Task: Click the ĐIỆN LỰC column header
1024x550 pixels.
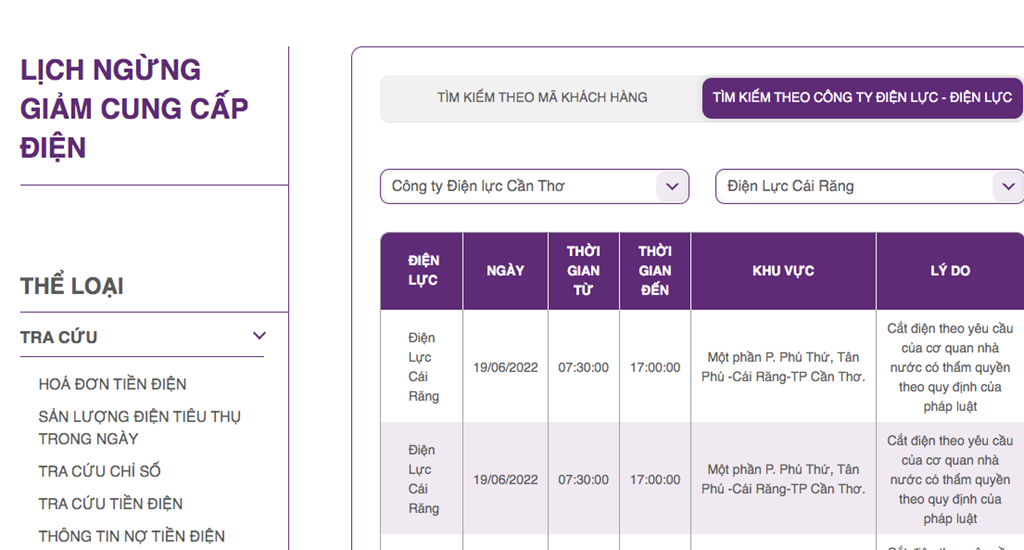Action: tap(423, 271)
